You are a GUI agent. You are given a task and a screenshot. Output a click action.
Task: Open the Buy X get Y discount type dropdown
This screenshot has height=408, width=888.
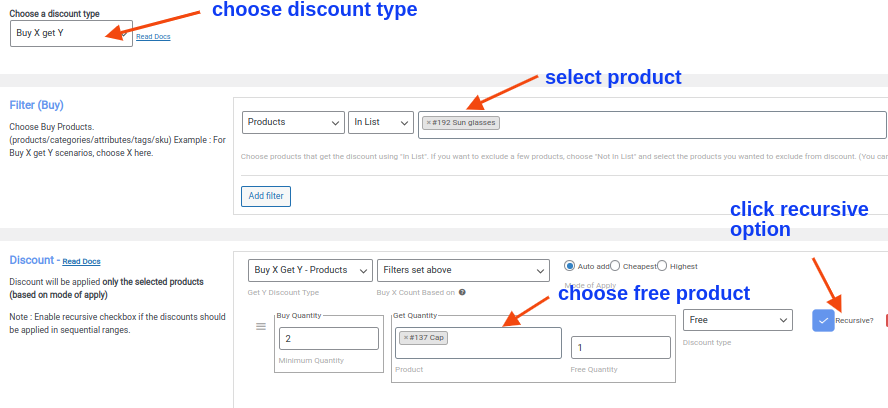[x=71, y=33]
